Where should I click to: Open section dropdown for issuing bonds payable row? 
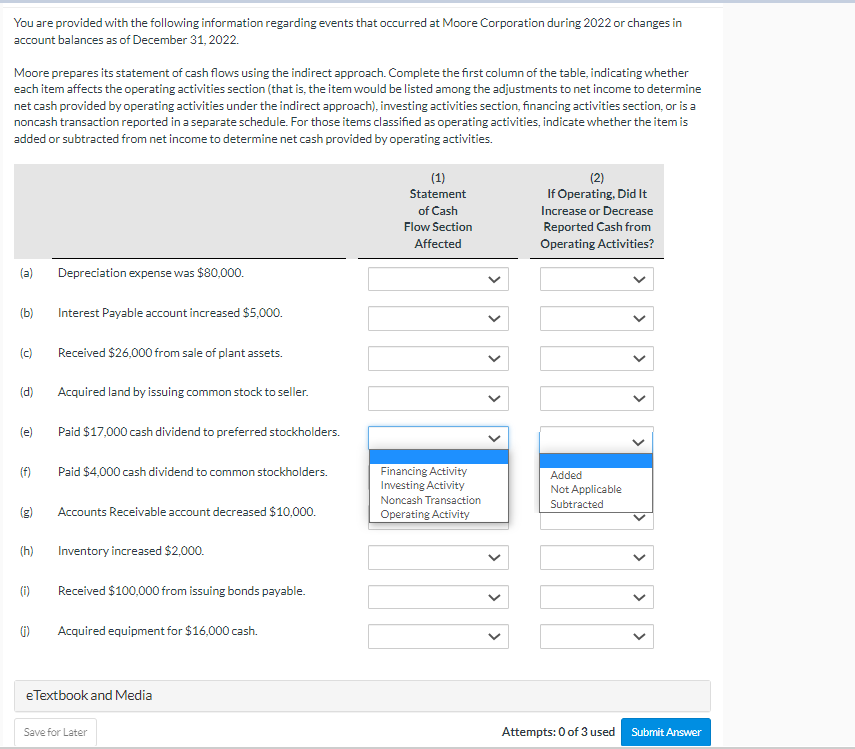click(x=438, y=597)
